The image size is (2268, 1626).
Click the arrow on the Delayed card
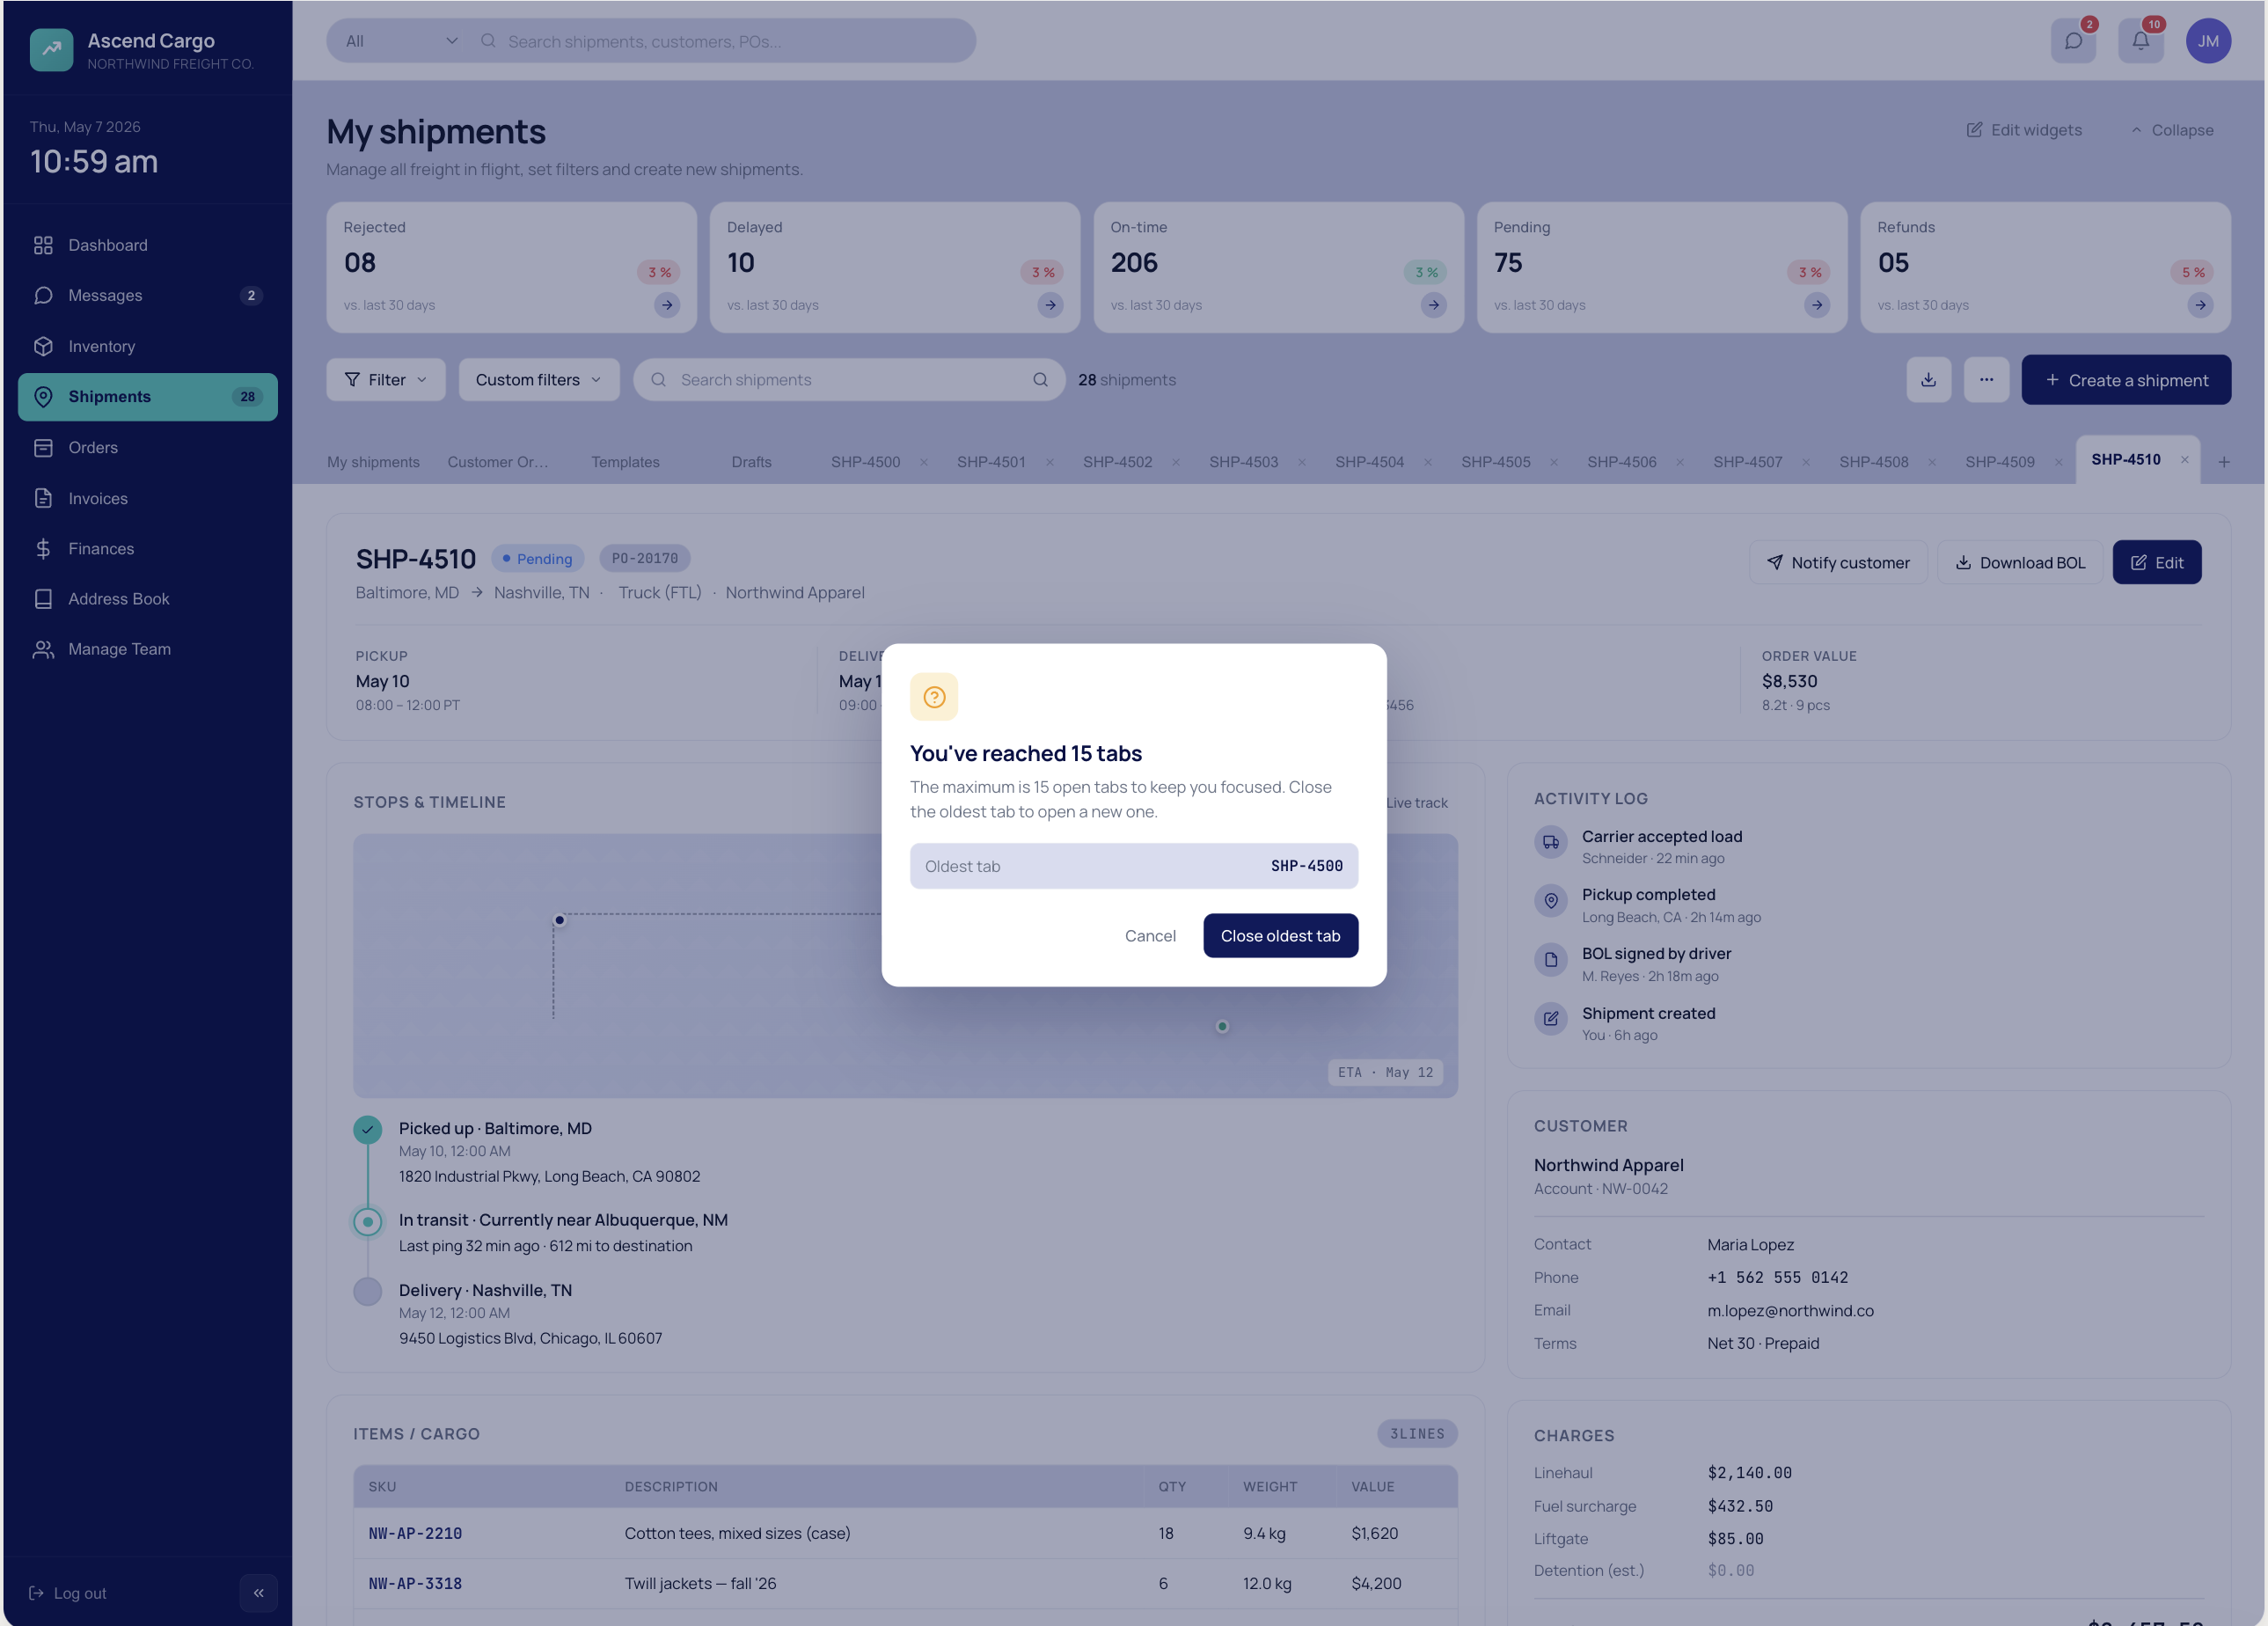pos(1050,305)
